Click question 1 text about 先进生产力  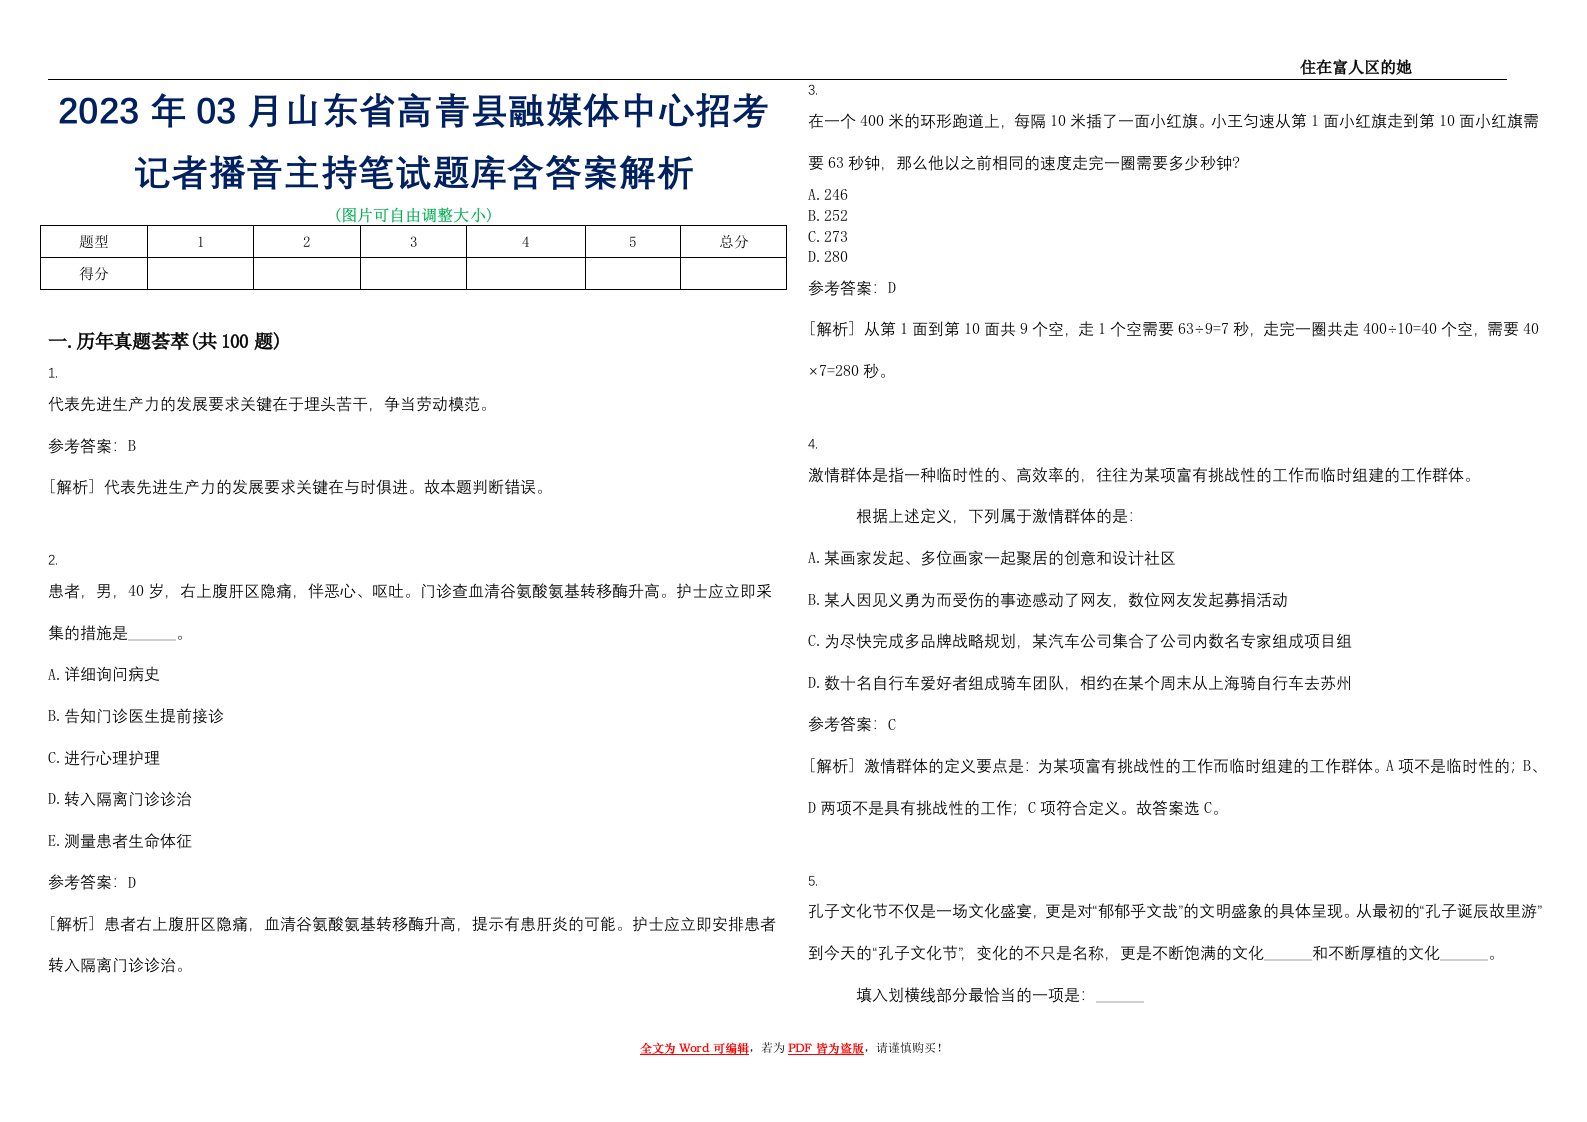[x=269, y=405]
